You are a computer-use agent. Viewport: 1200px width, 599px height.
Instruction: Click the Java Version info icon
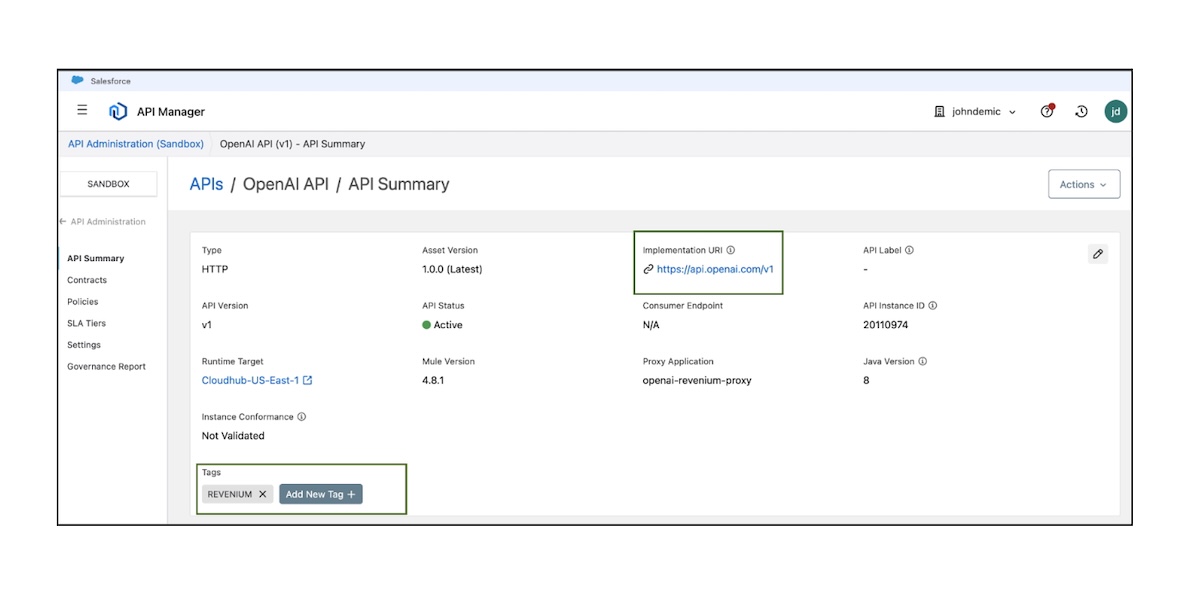(x=922, y=361)
